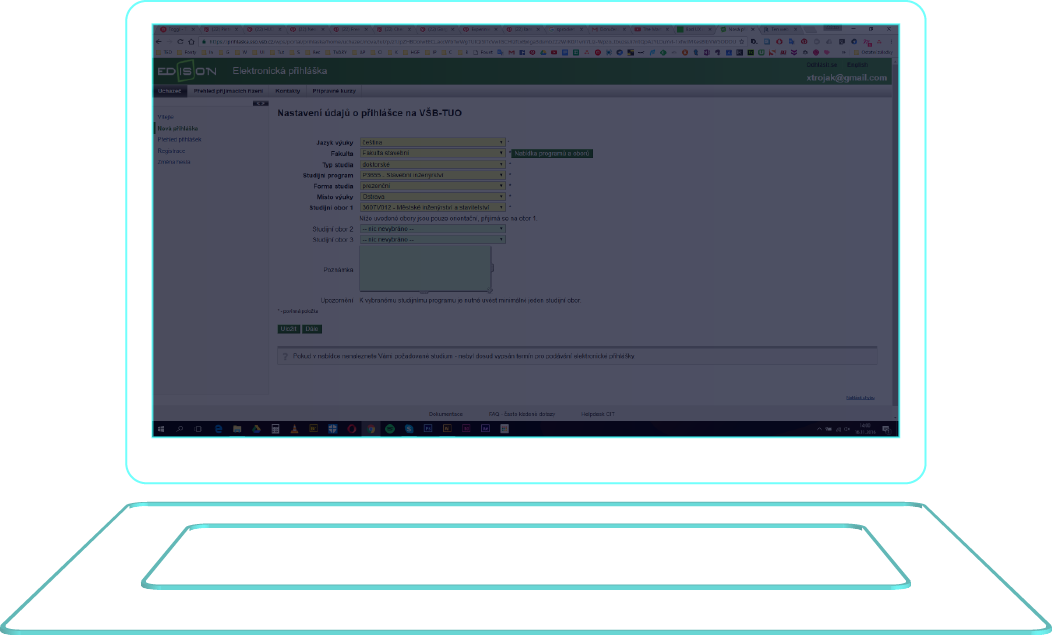Collapse the sidebar with the arrows toggle
This screenshot has height=635, width=1052.
pos(260,103)
